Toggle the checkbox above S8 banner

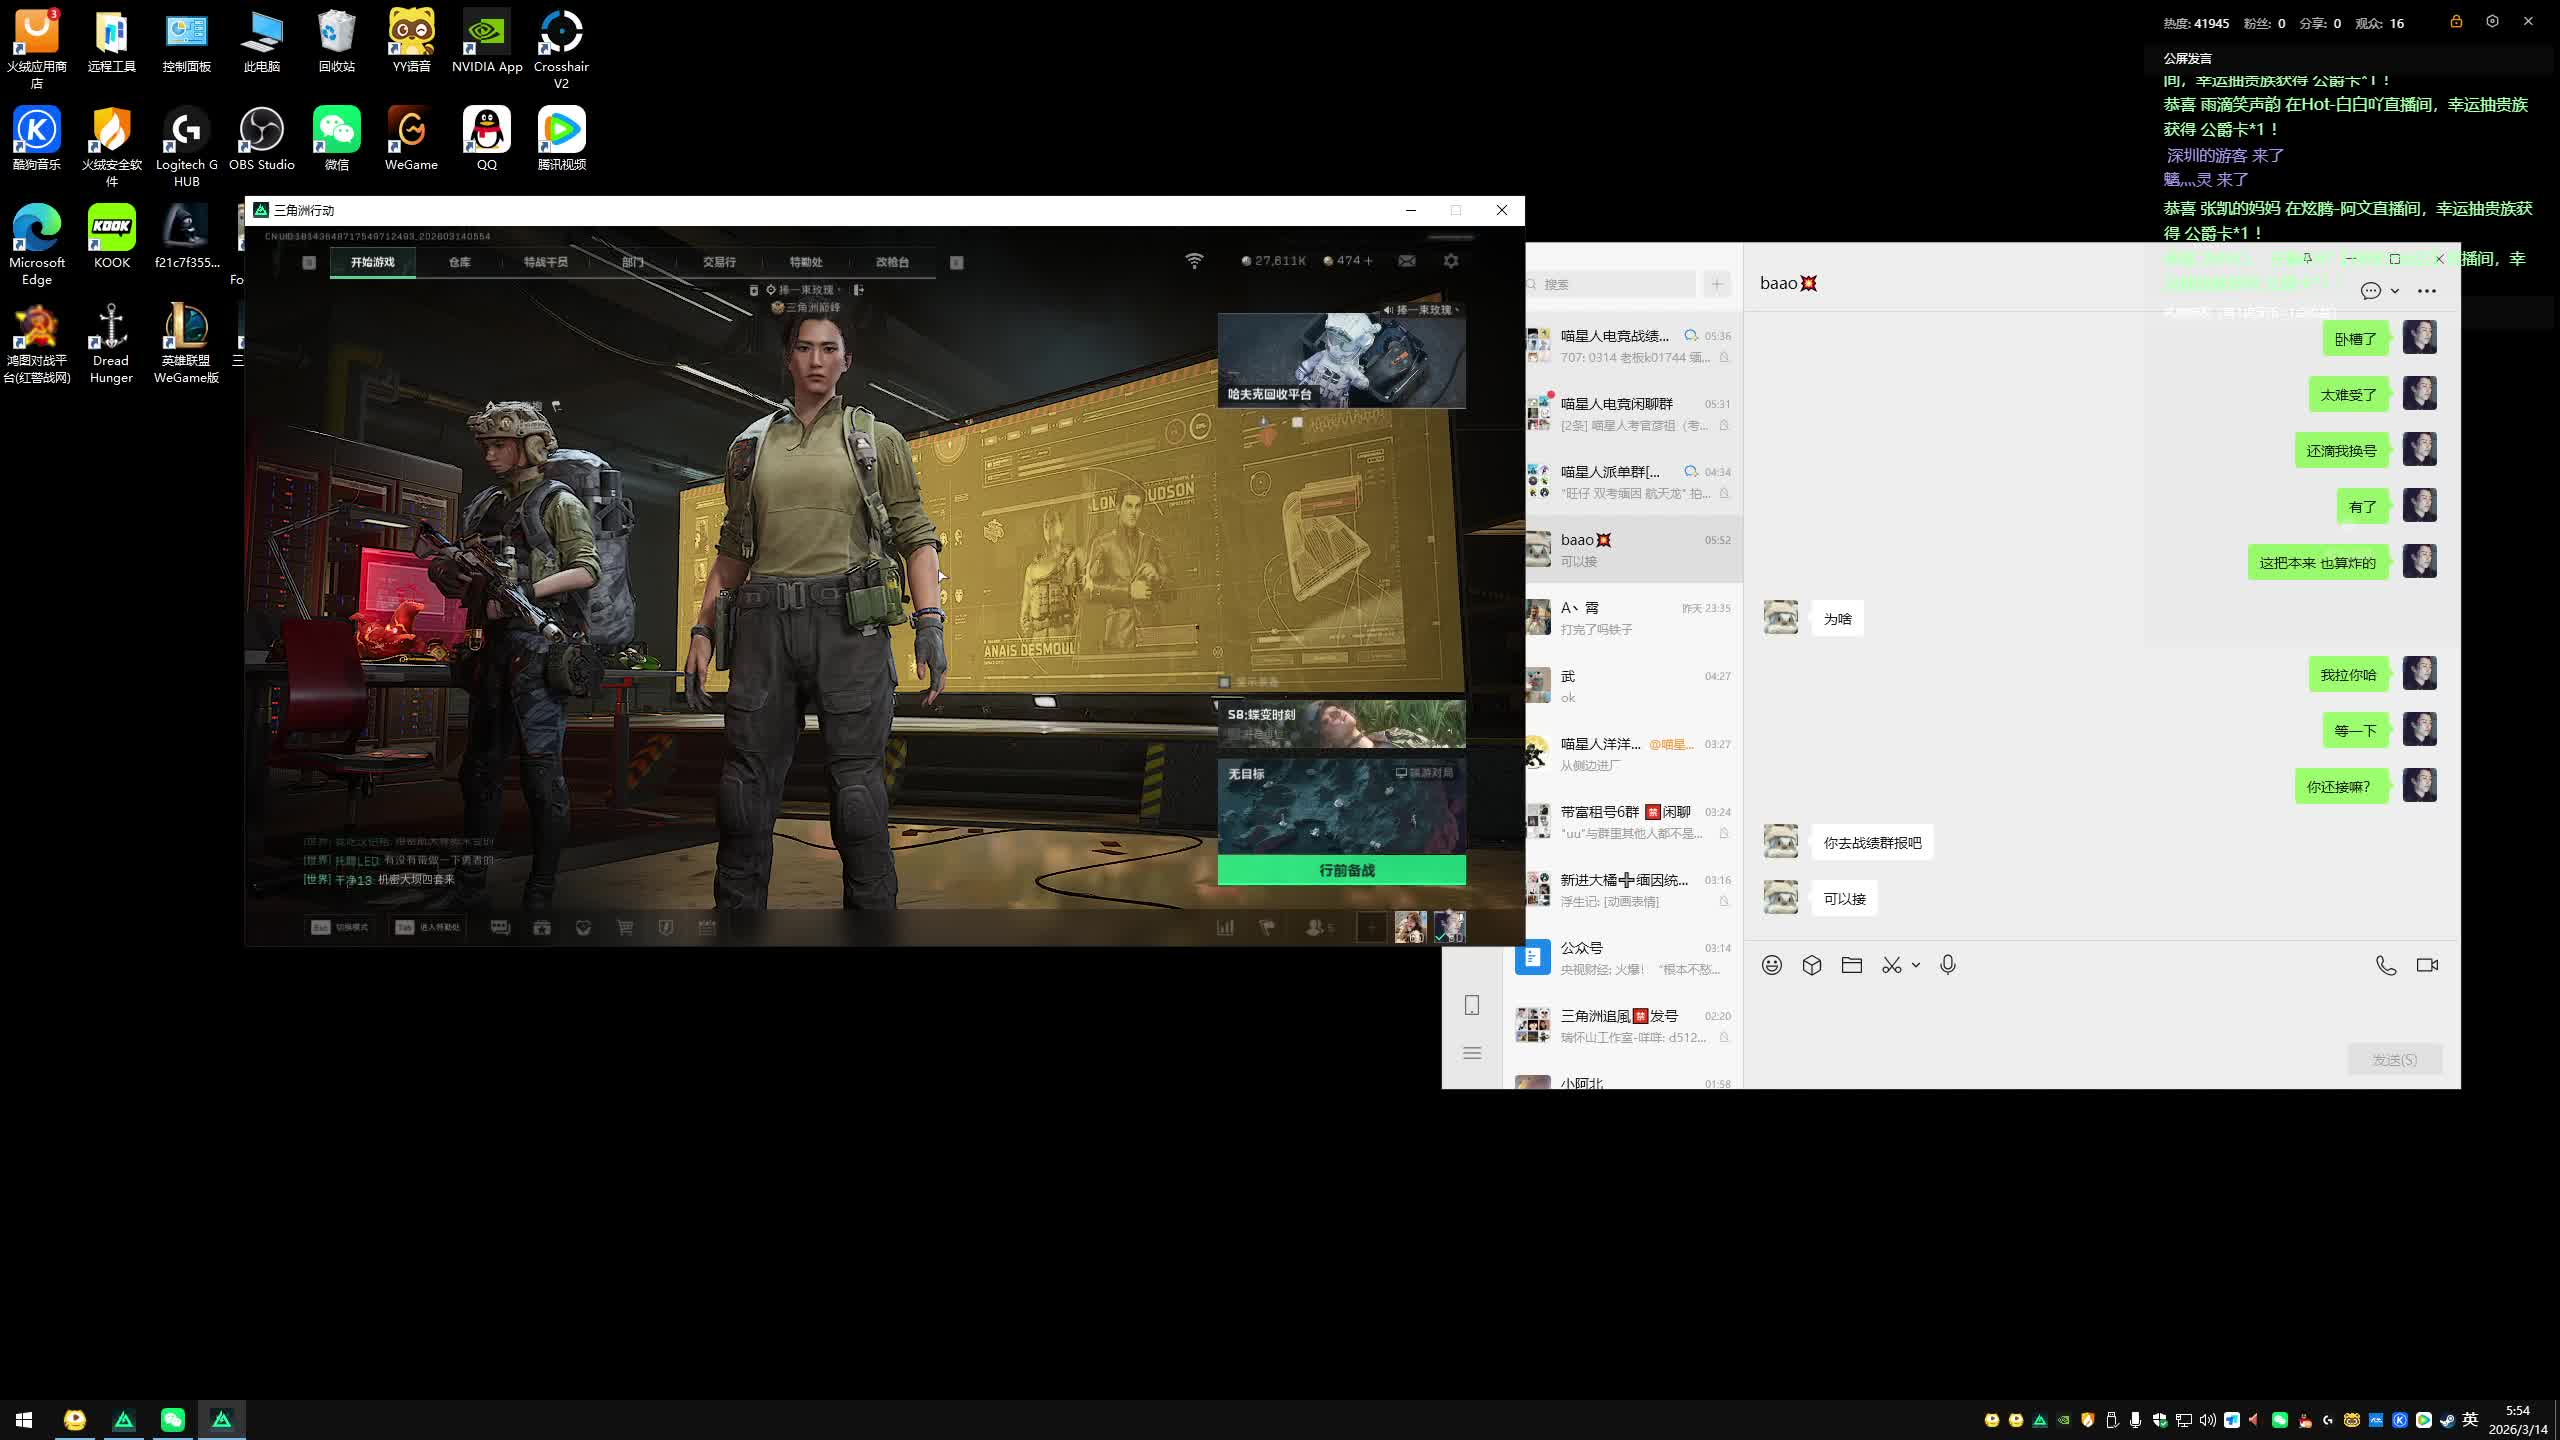tap(1224, 682)
